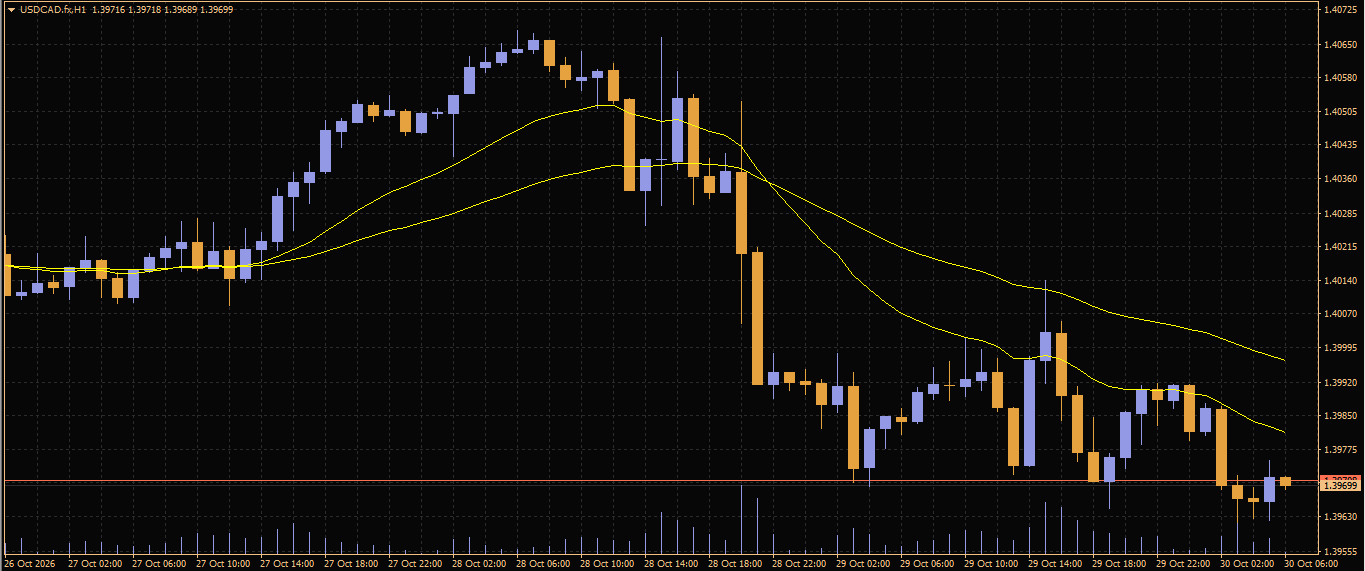Click the 28 Oct 02:00 time label
This screenshot has height=571, width=1365.
point(479,564)
